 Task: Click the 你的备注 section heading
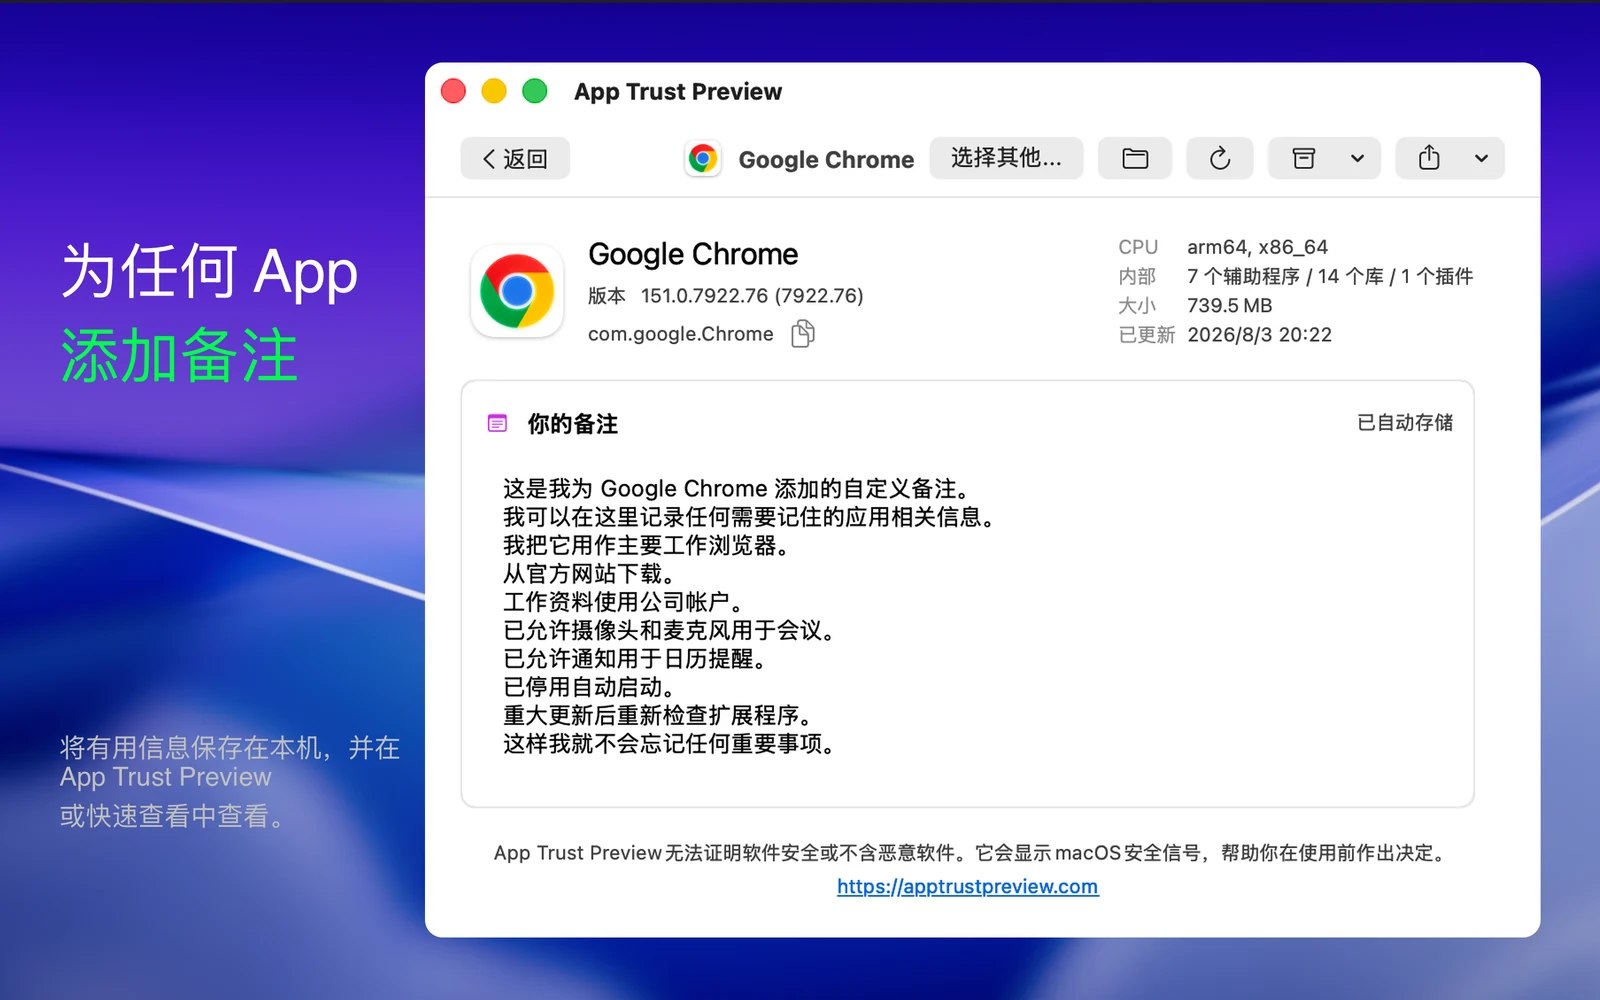coord(573,424)
